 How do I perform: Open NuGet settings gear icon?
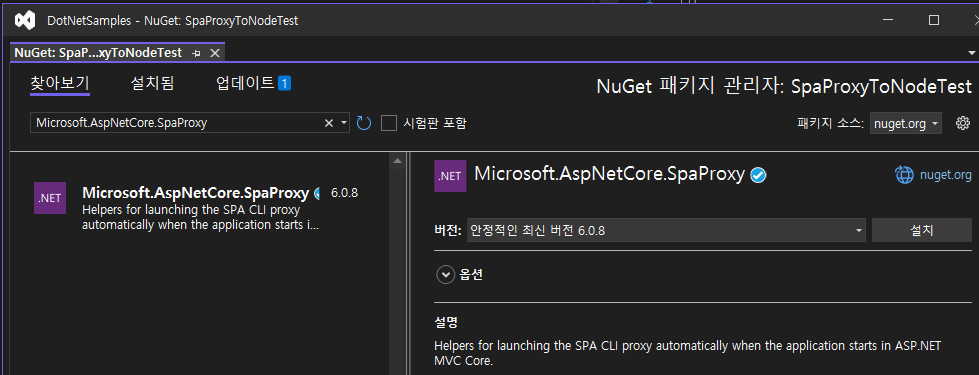pyautogui.click(x=963, y=123)
